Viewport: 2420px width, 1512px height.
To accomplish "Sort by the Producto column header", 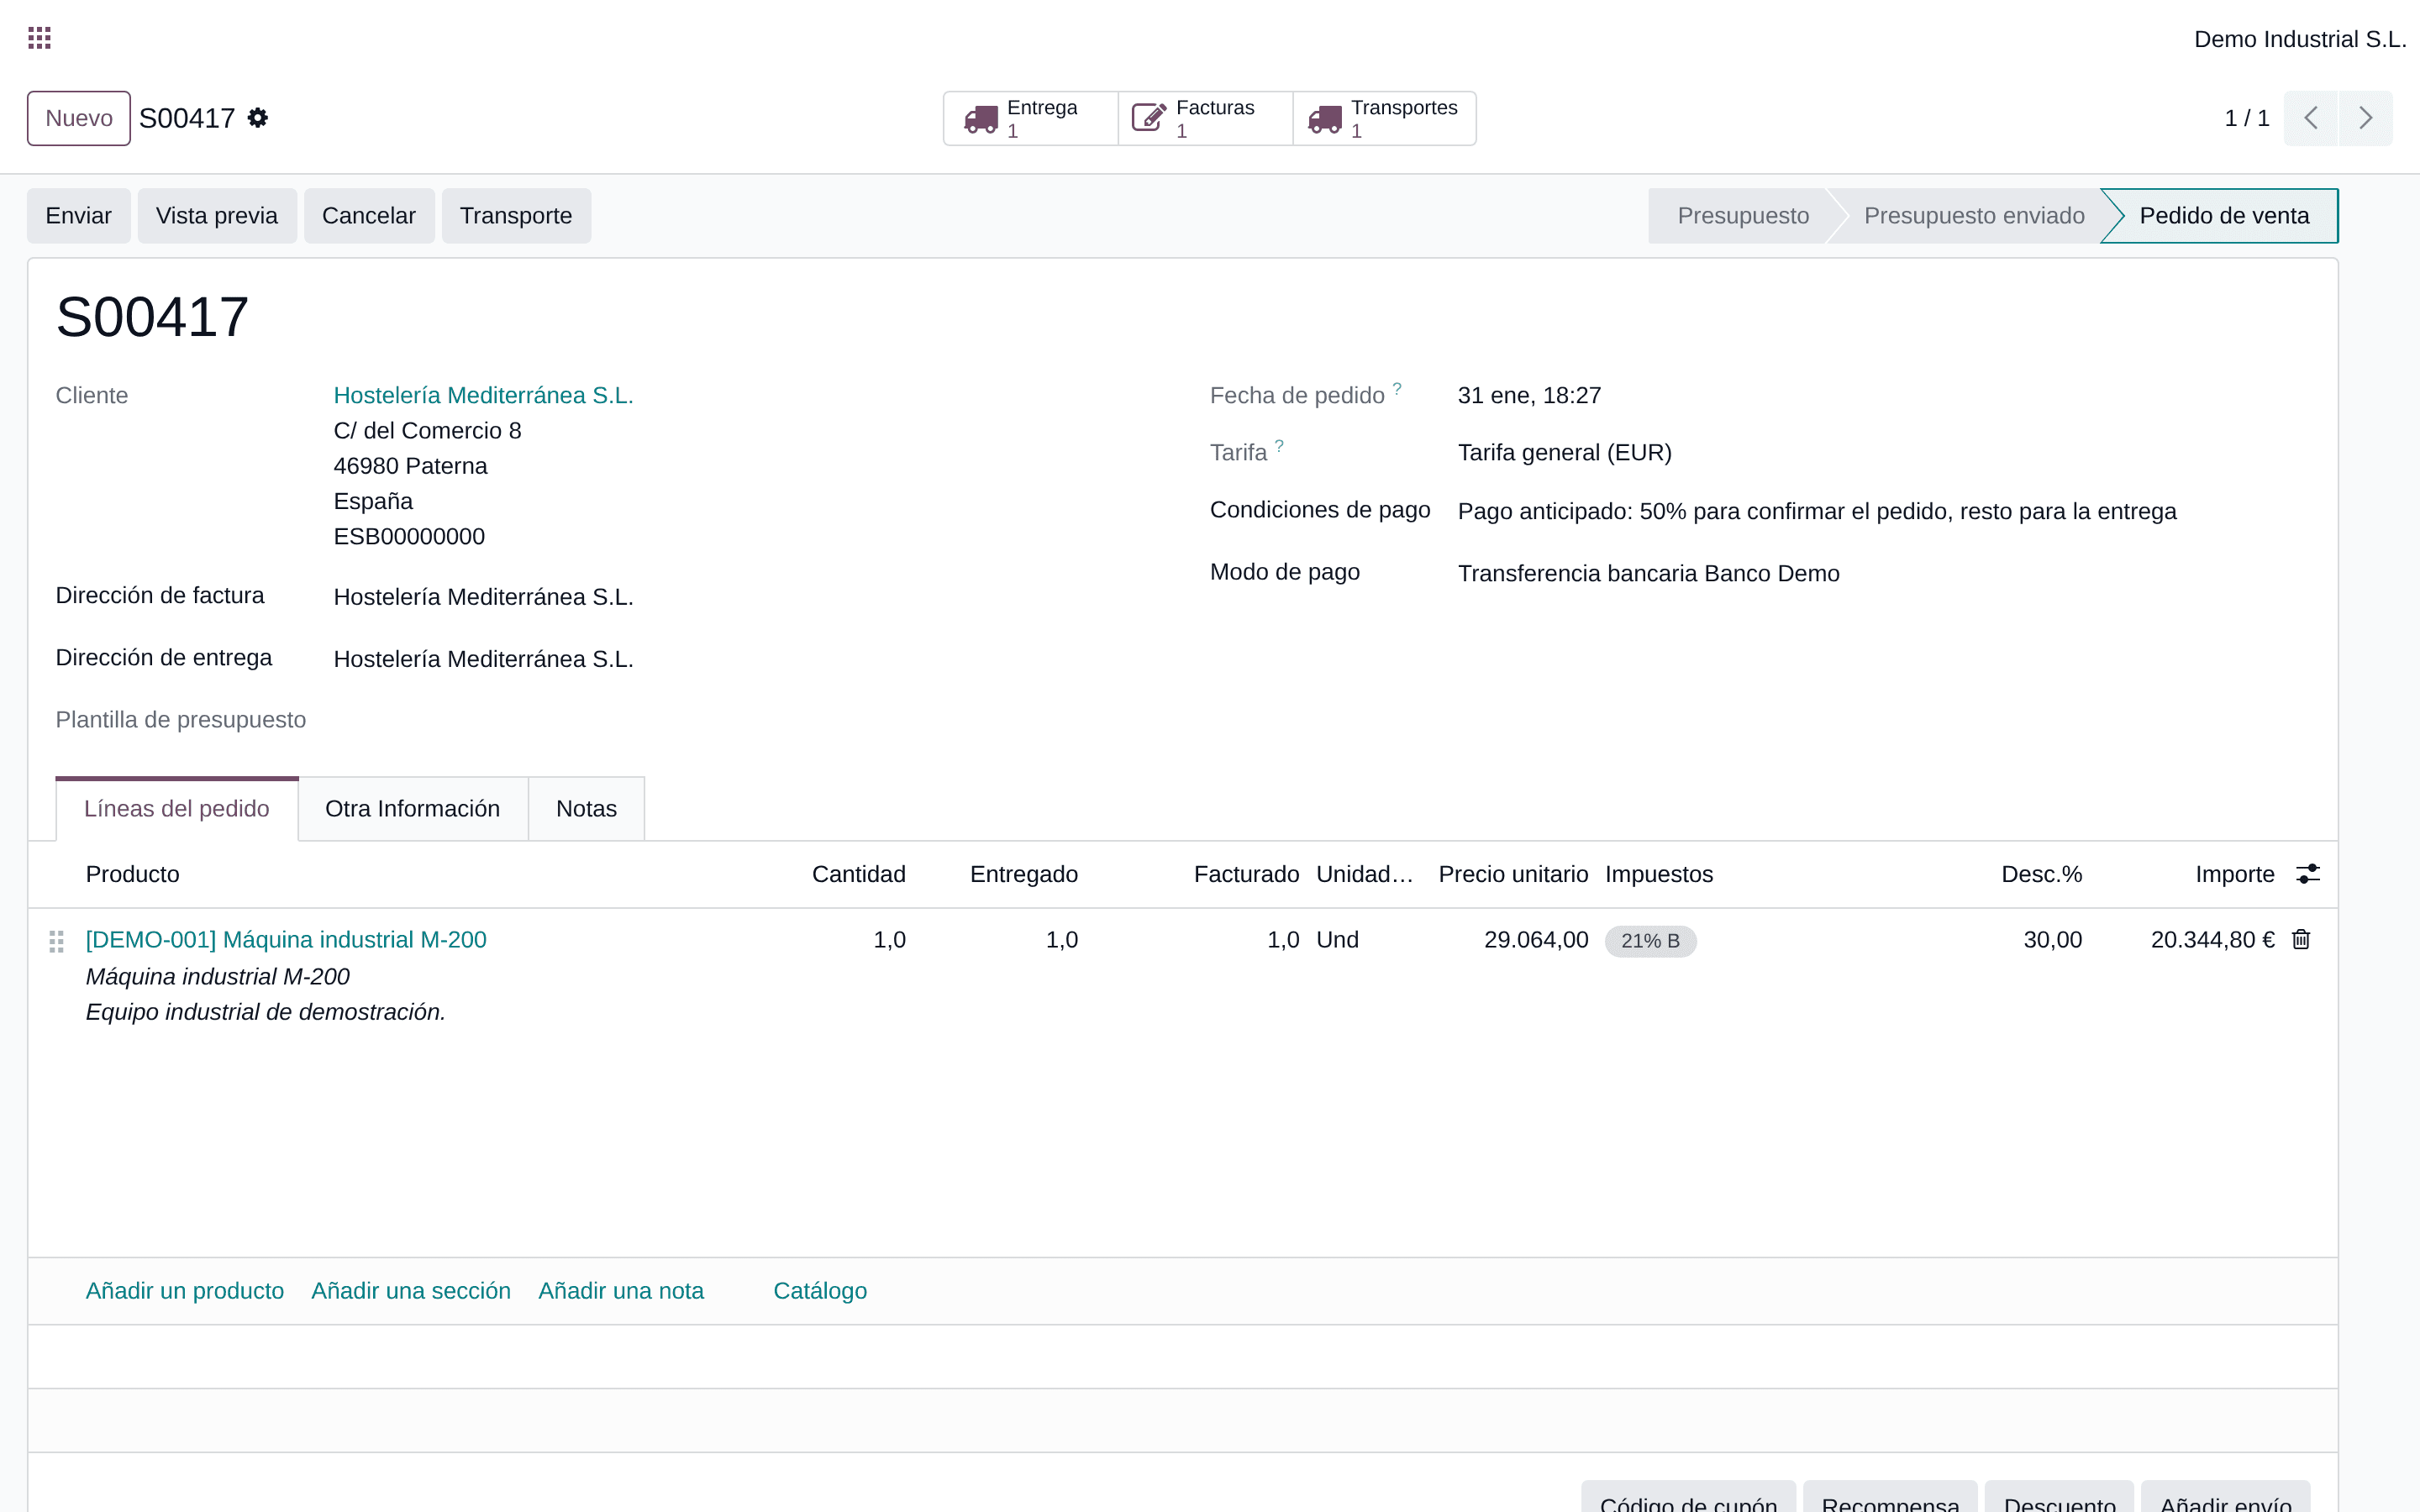I will pos(133,874).
